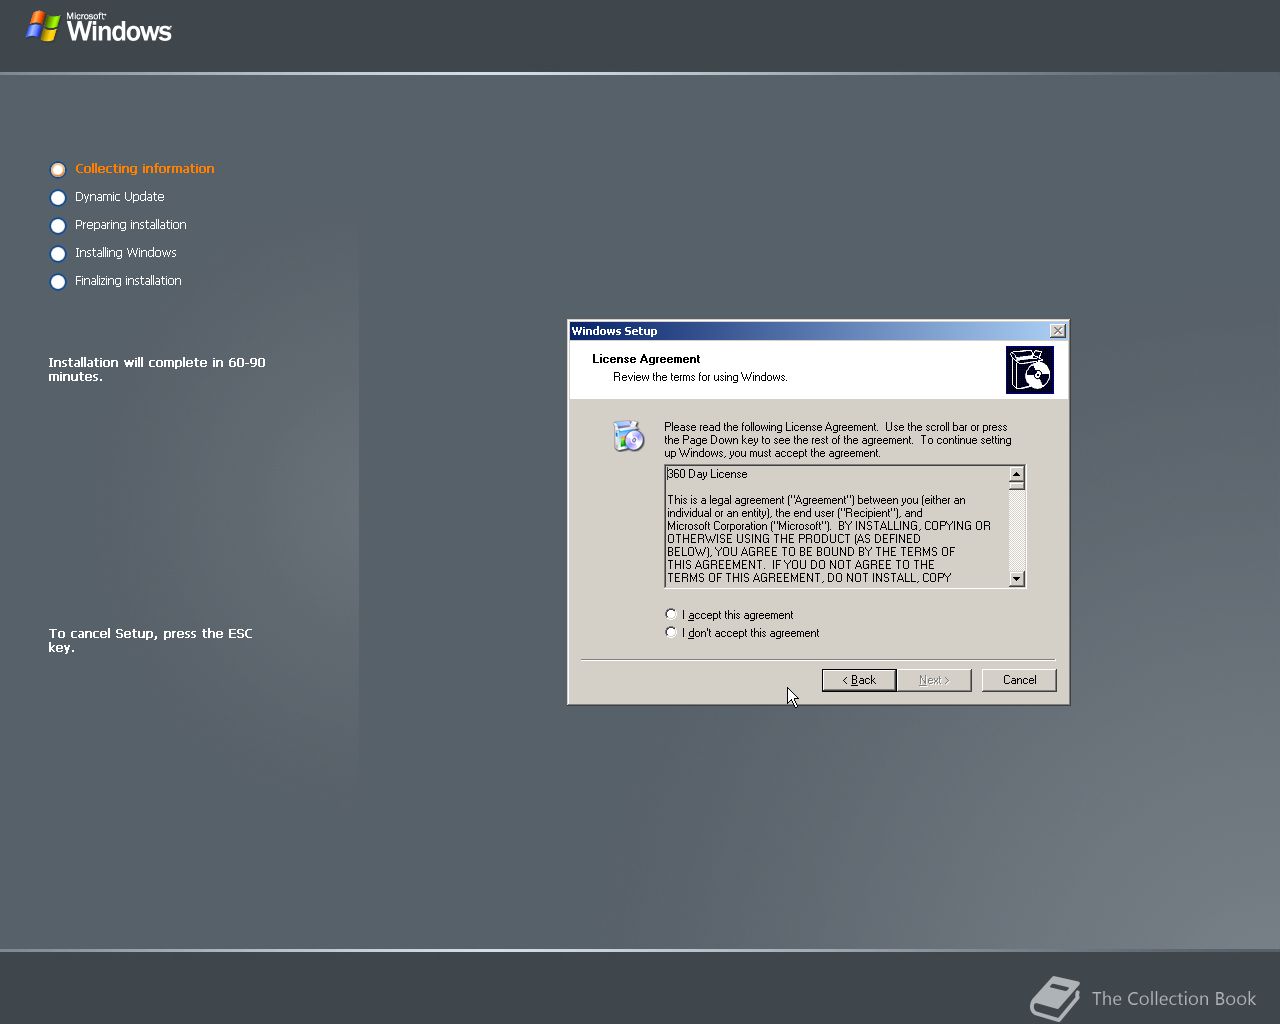Viewport: 1280px width, 1024px height.
Task: Click the setup CD box icon in header
Action: coord(1030,370)
